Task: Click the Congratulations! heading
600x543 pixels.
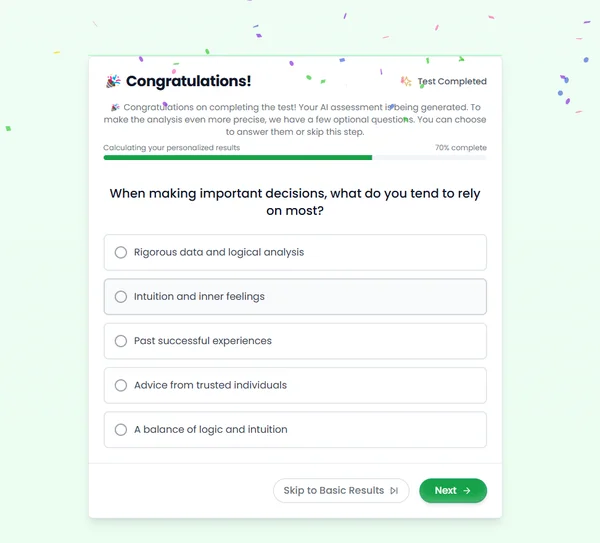Action: [189, 81]
